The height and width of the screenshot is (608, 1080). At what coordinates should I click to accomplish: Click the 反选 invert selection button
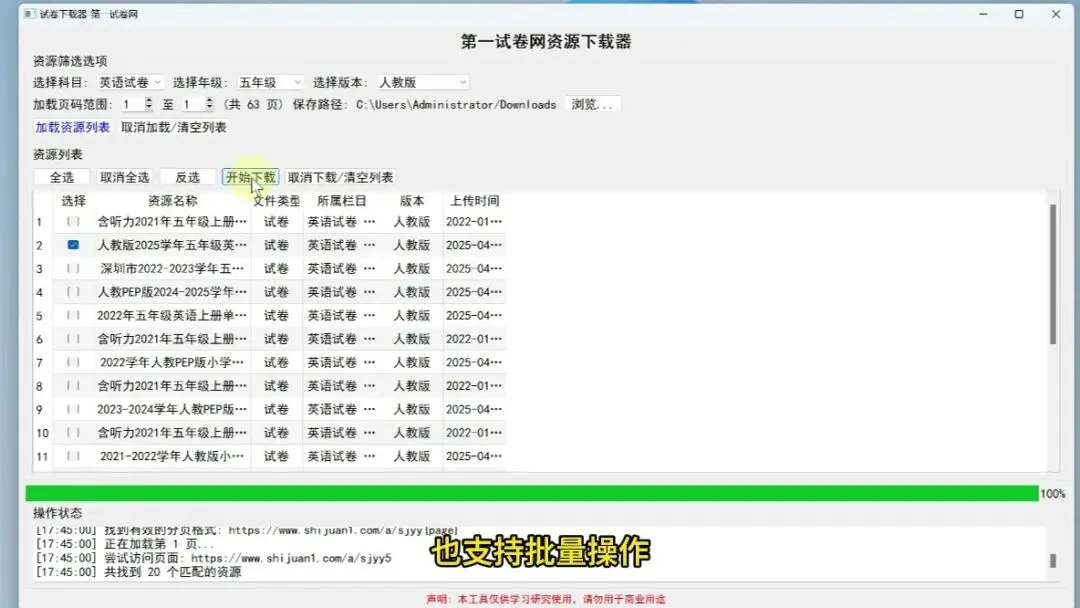187,178
